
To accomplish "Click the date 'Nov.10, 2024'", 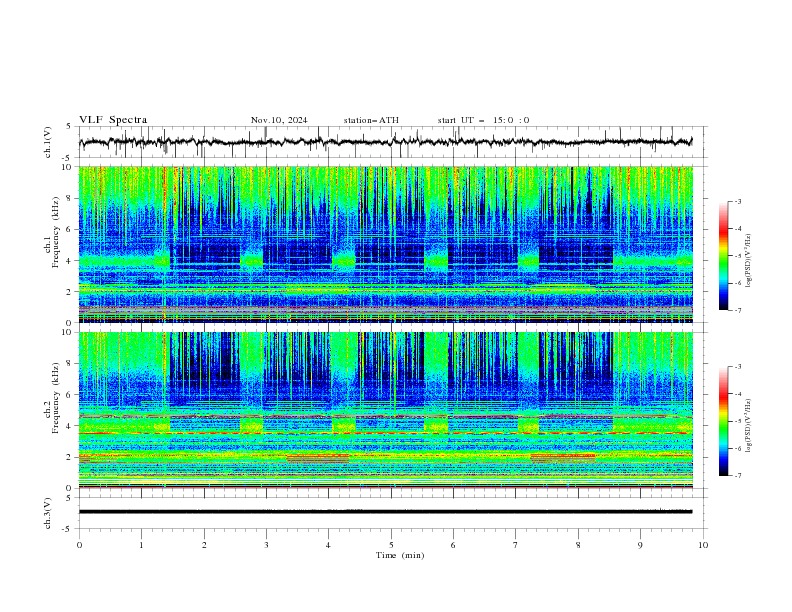I will click(x=279, y=120).
